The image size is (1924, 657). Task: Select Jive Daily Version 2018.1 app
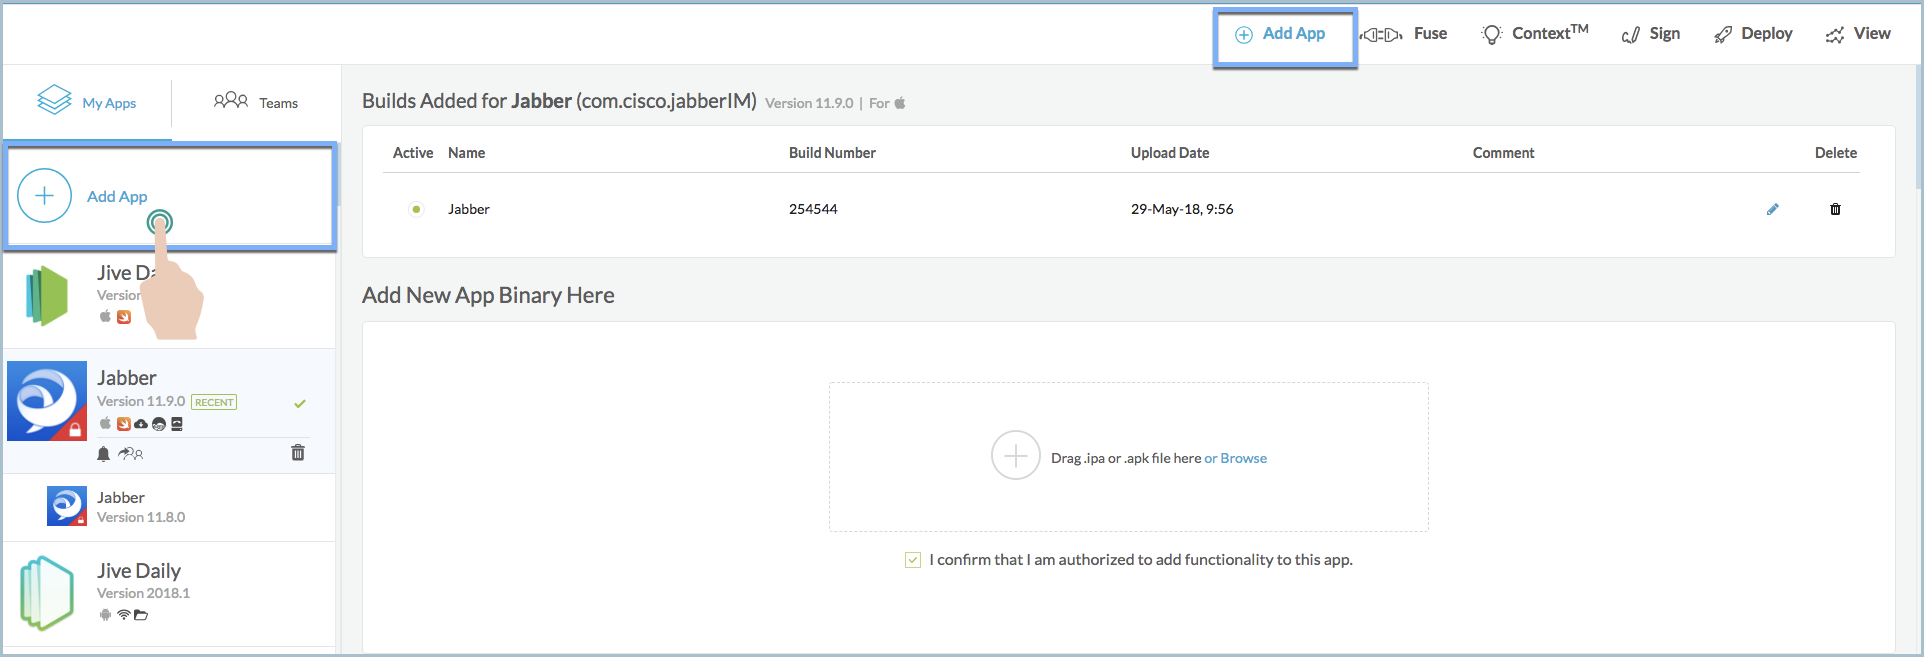tap(170, 593)
